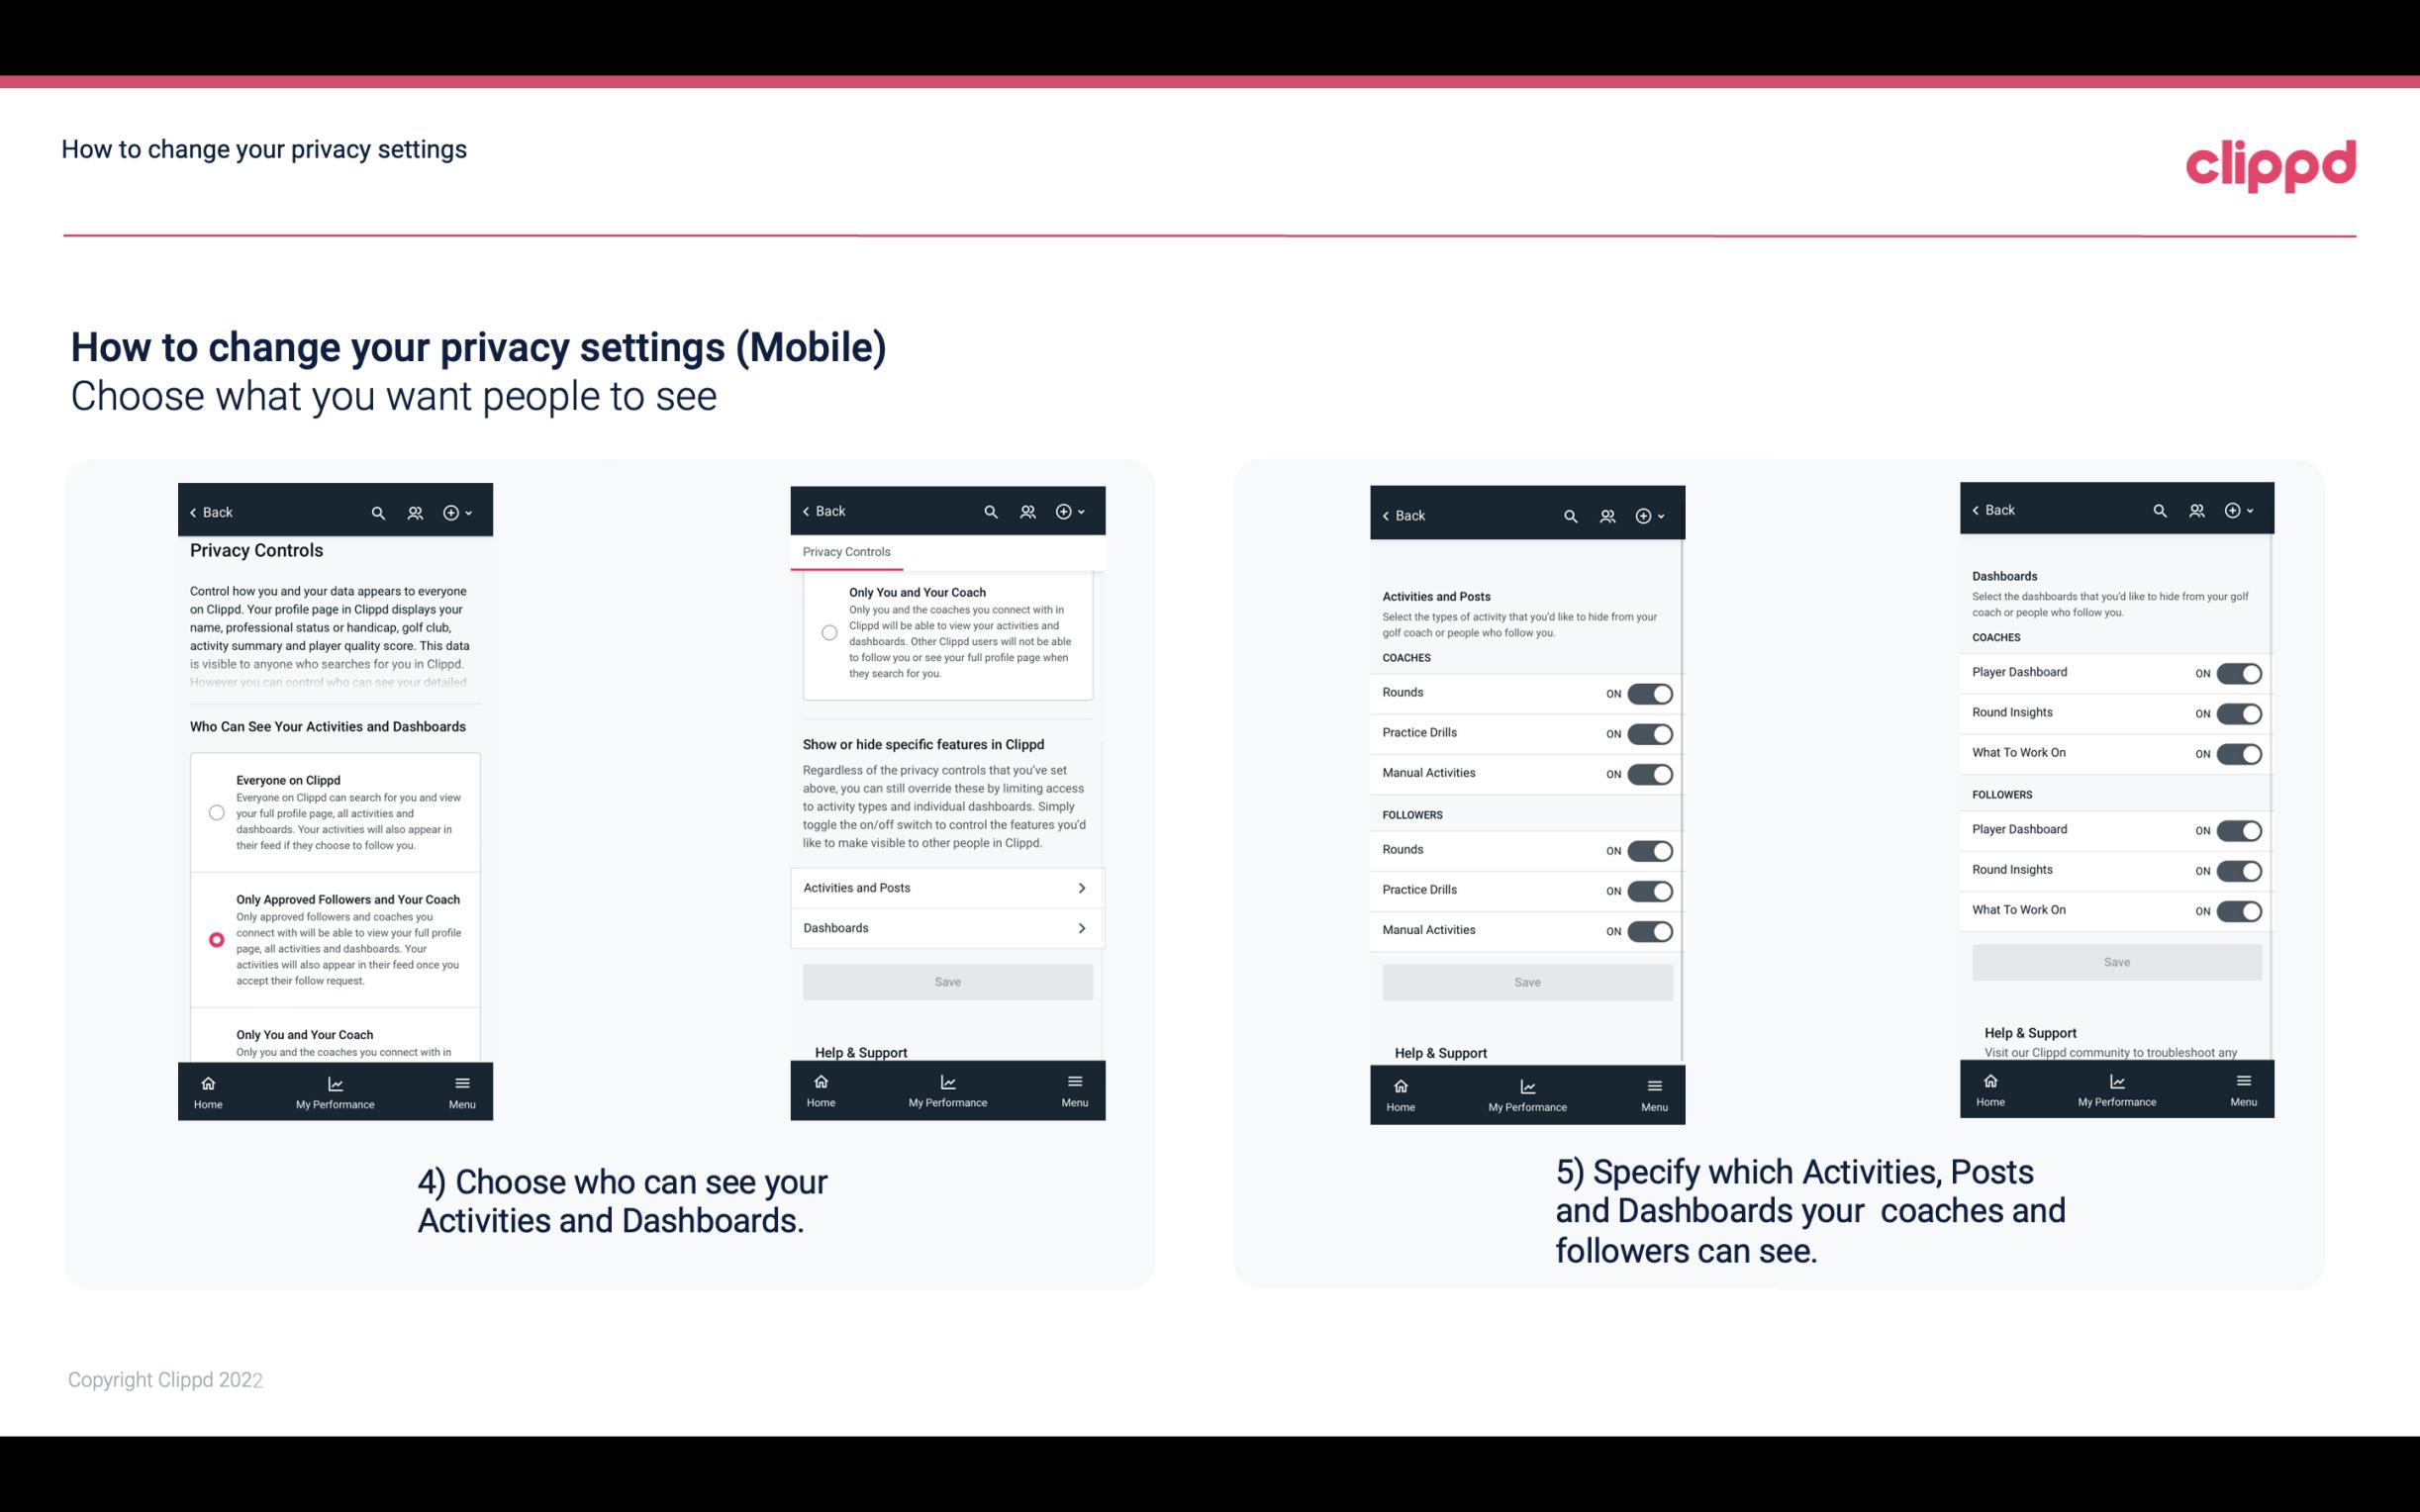Image resolution: width=2420 pixels, height=1512 pixels.
Task: Tap the Back chevron arrow icon
Action: click(195, 513)
